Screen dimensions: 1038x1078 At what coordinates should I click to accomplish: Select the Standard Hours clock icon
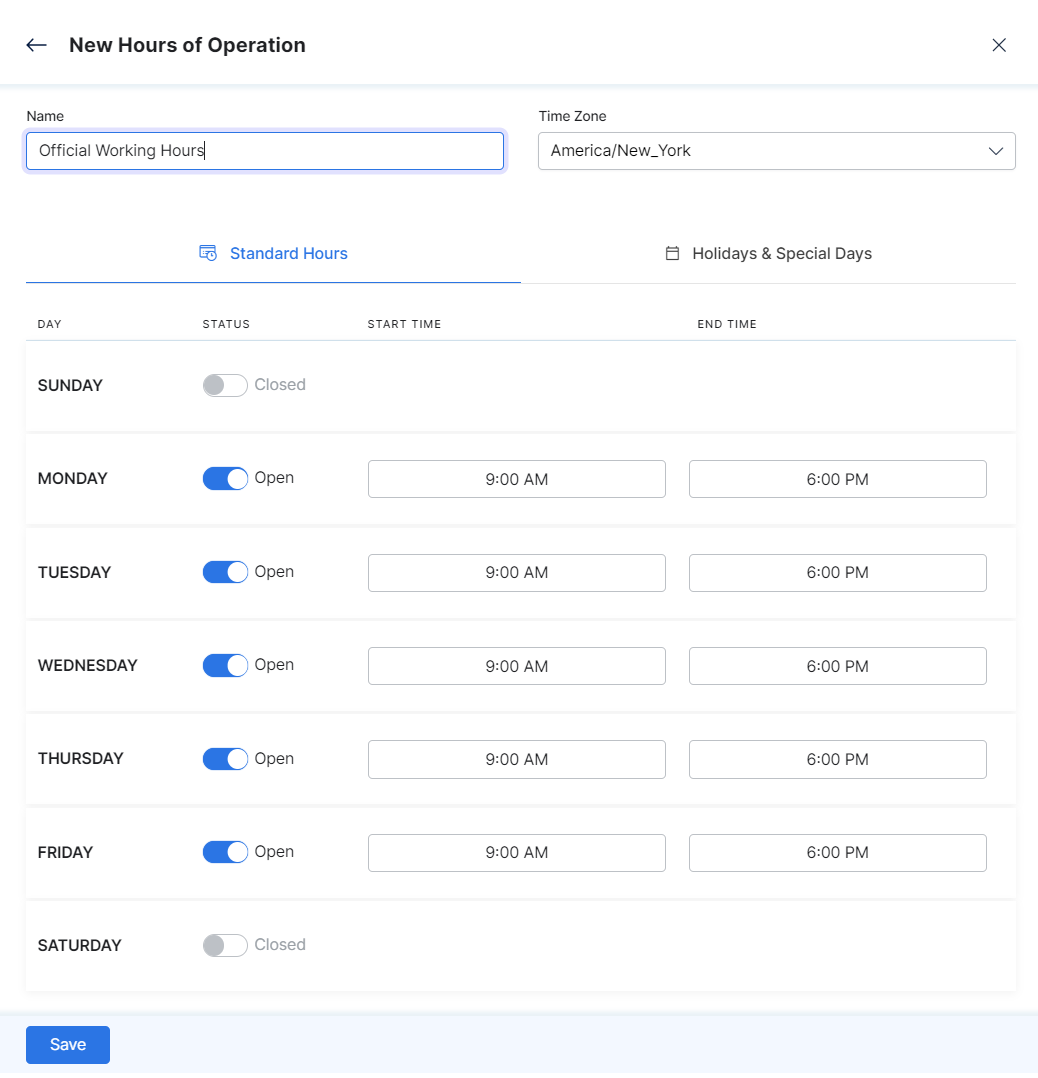coord(208,253)
